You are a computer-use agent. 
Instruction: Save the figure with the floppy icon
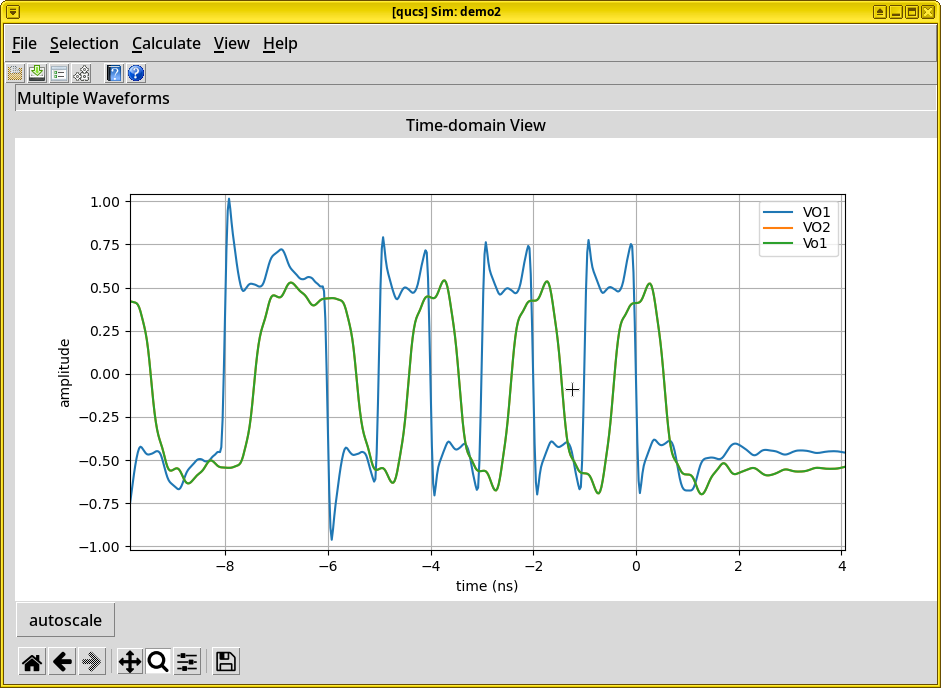point(226,661)
